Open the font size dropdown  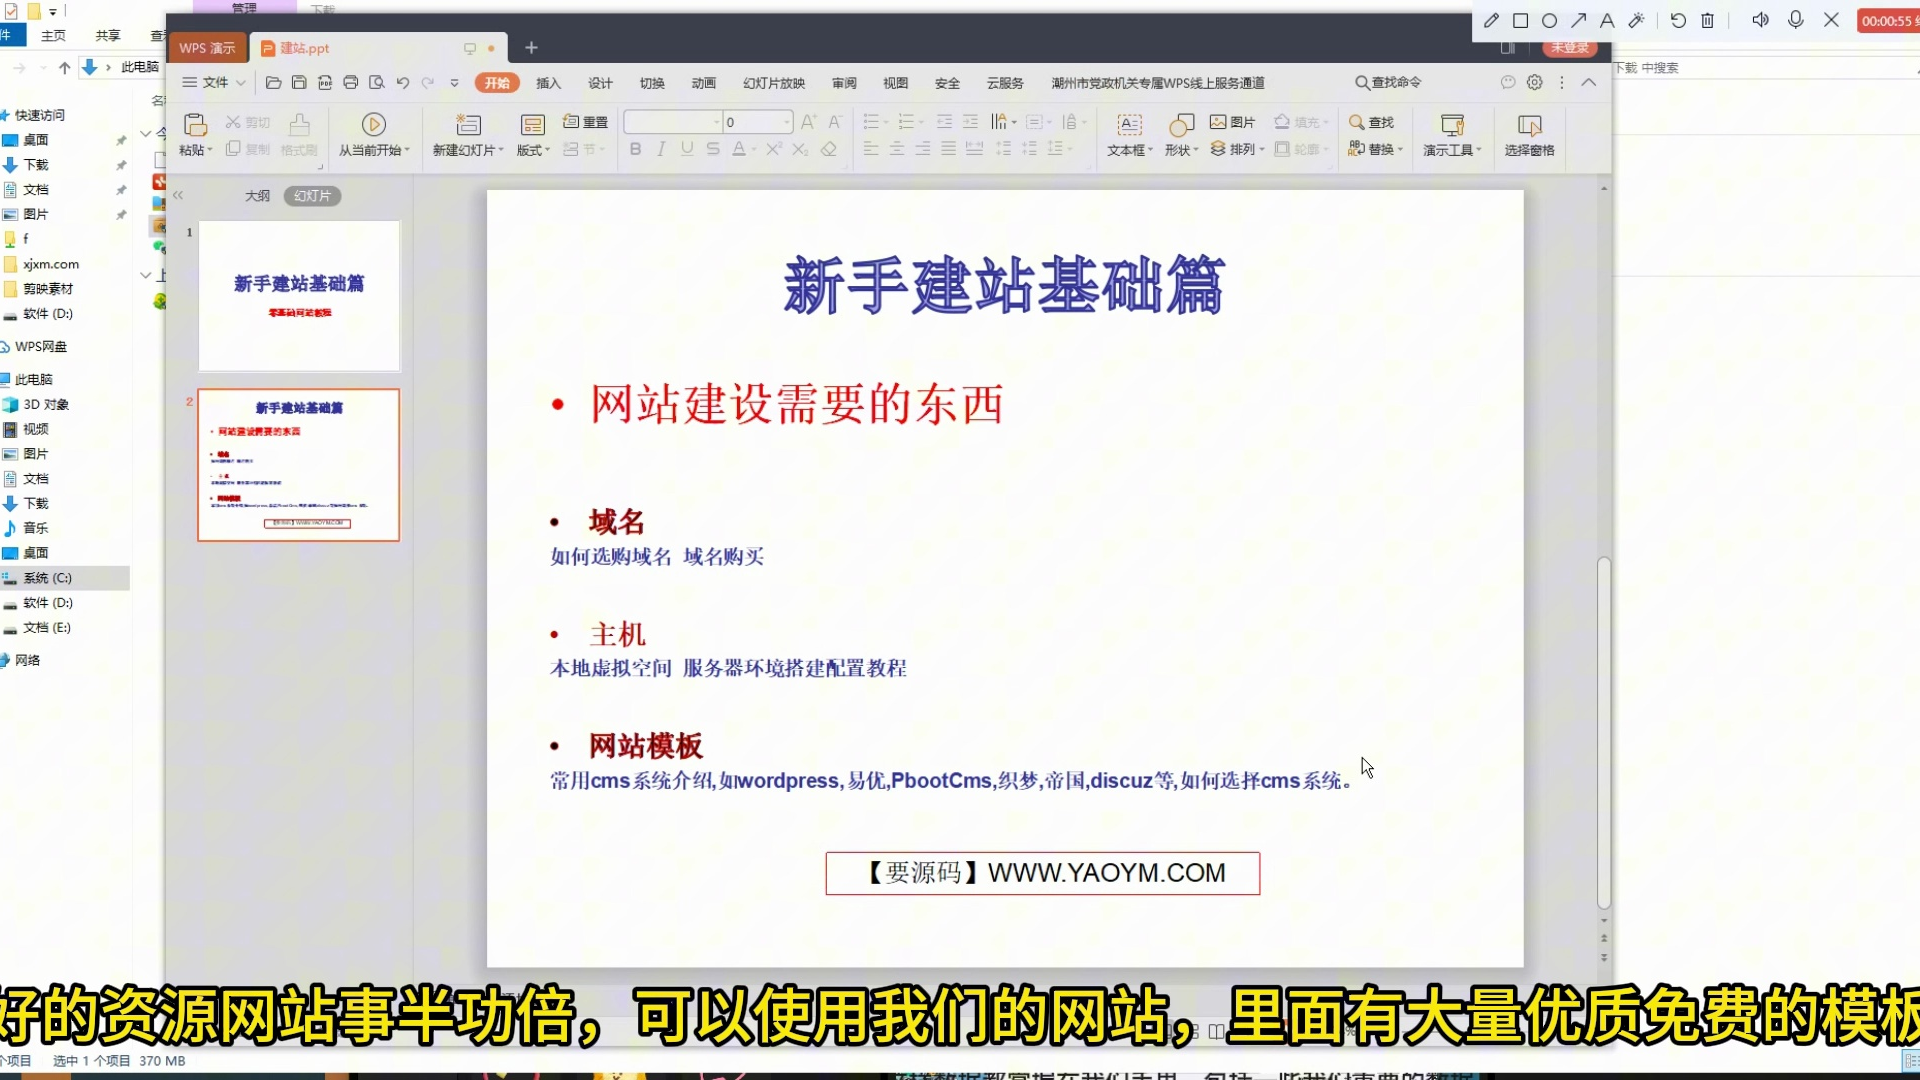[787, 122]
